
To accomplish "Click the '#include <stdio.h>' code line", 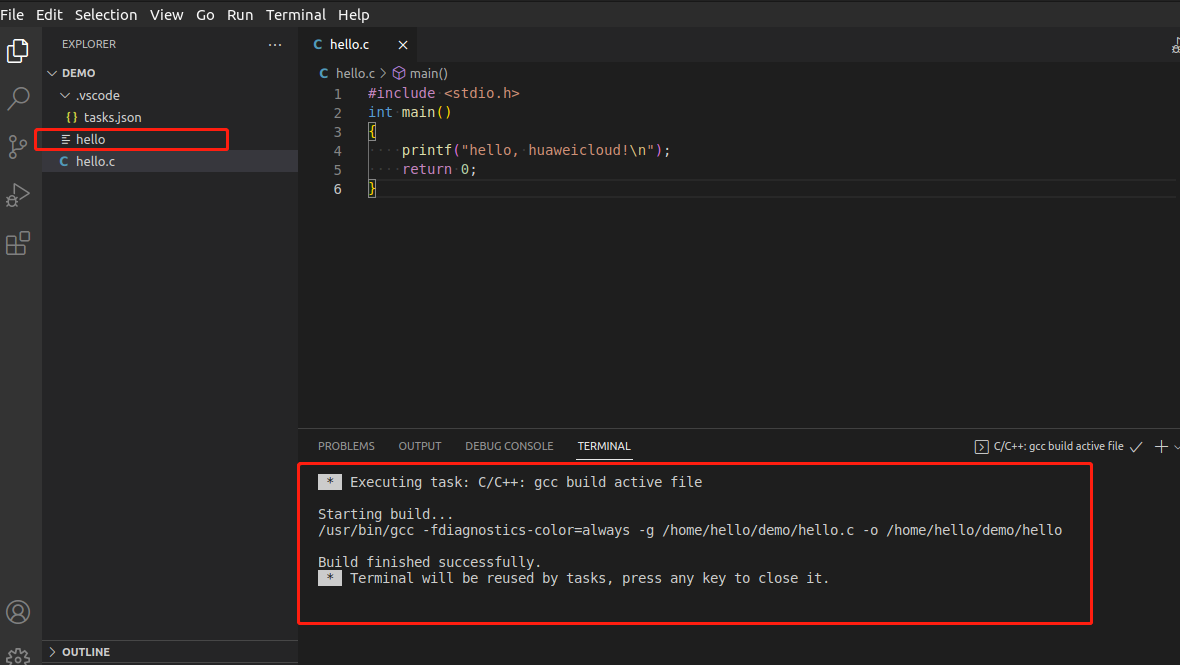I will coord(443,93).
